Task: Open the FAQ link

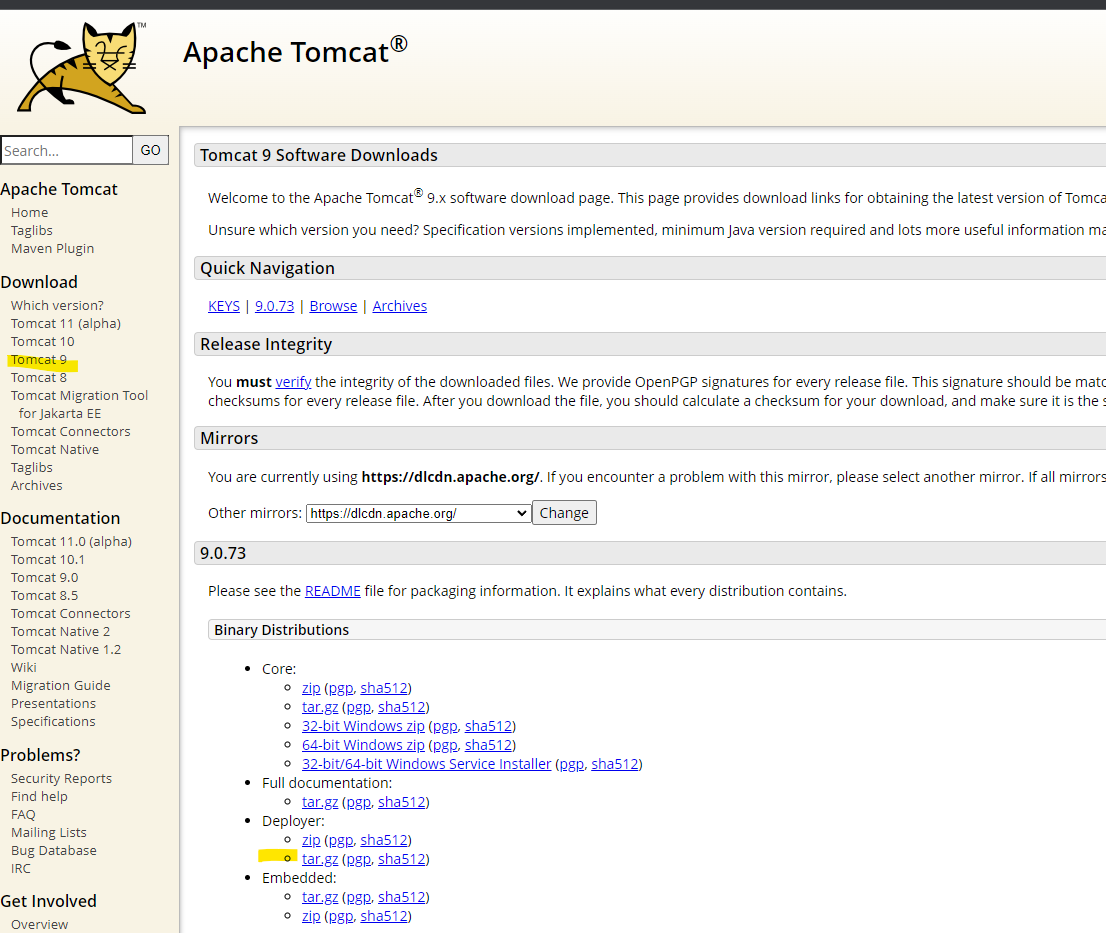Action: click(x=23, y=815)
